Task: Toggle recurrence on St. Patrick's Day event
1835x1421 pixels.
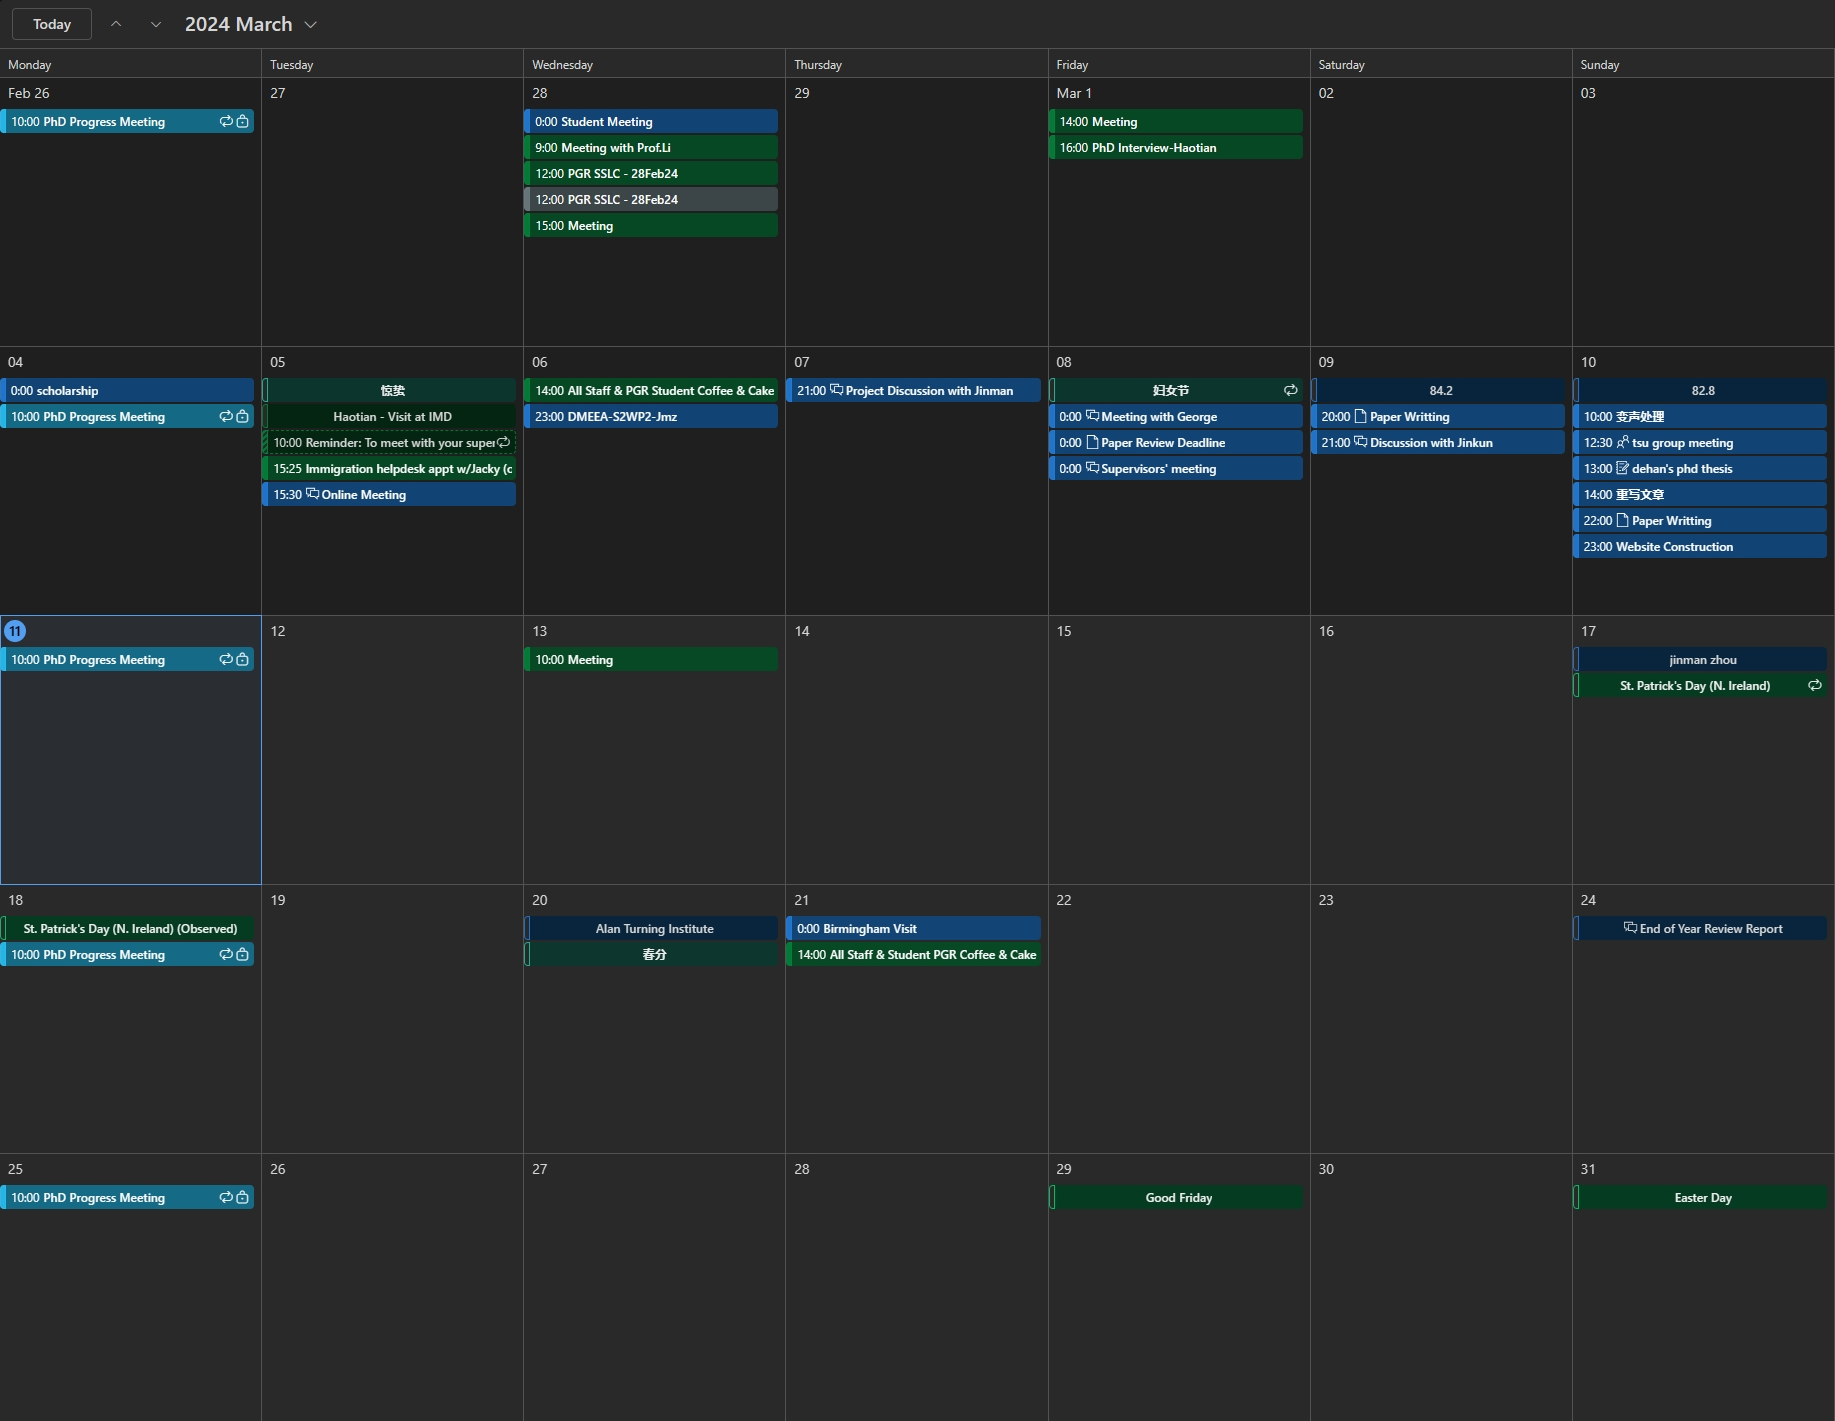Action: [x=1815, y=685]
